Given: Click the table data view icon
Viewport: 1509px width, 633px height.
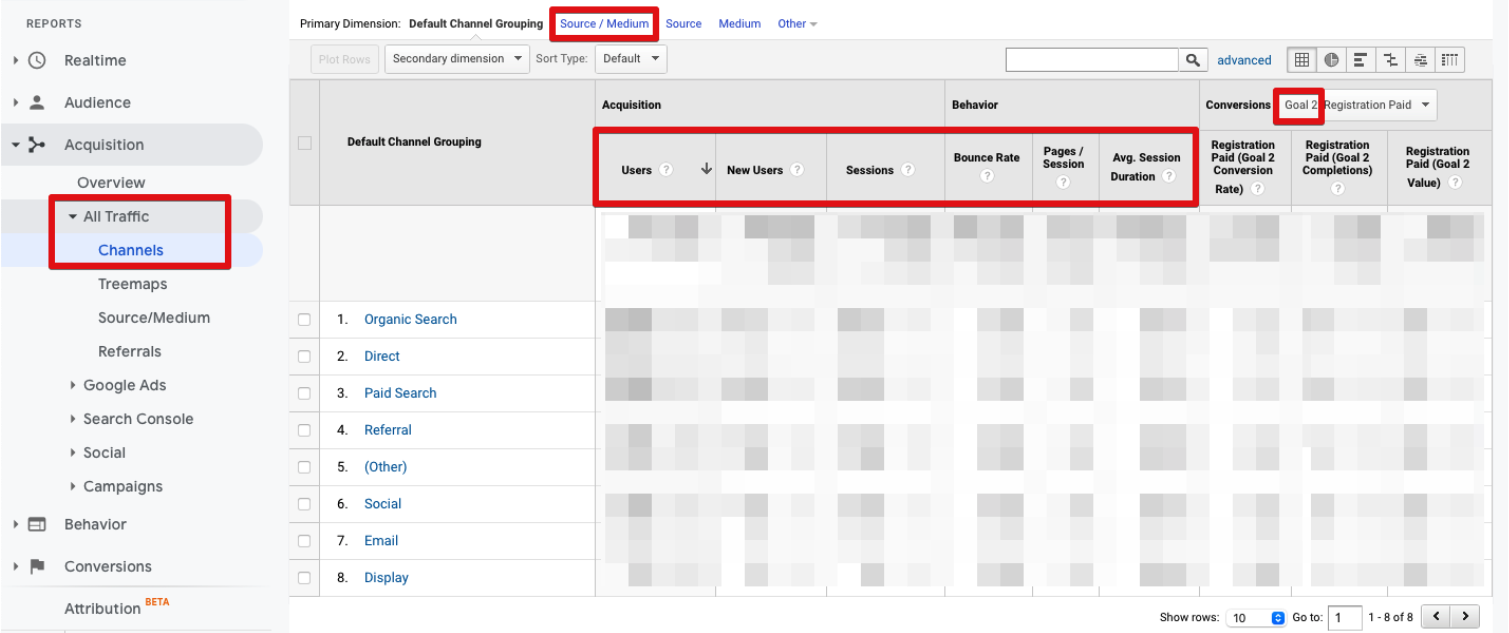Looking at the screenshot, I should coord(1302,59).
